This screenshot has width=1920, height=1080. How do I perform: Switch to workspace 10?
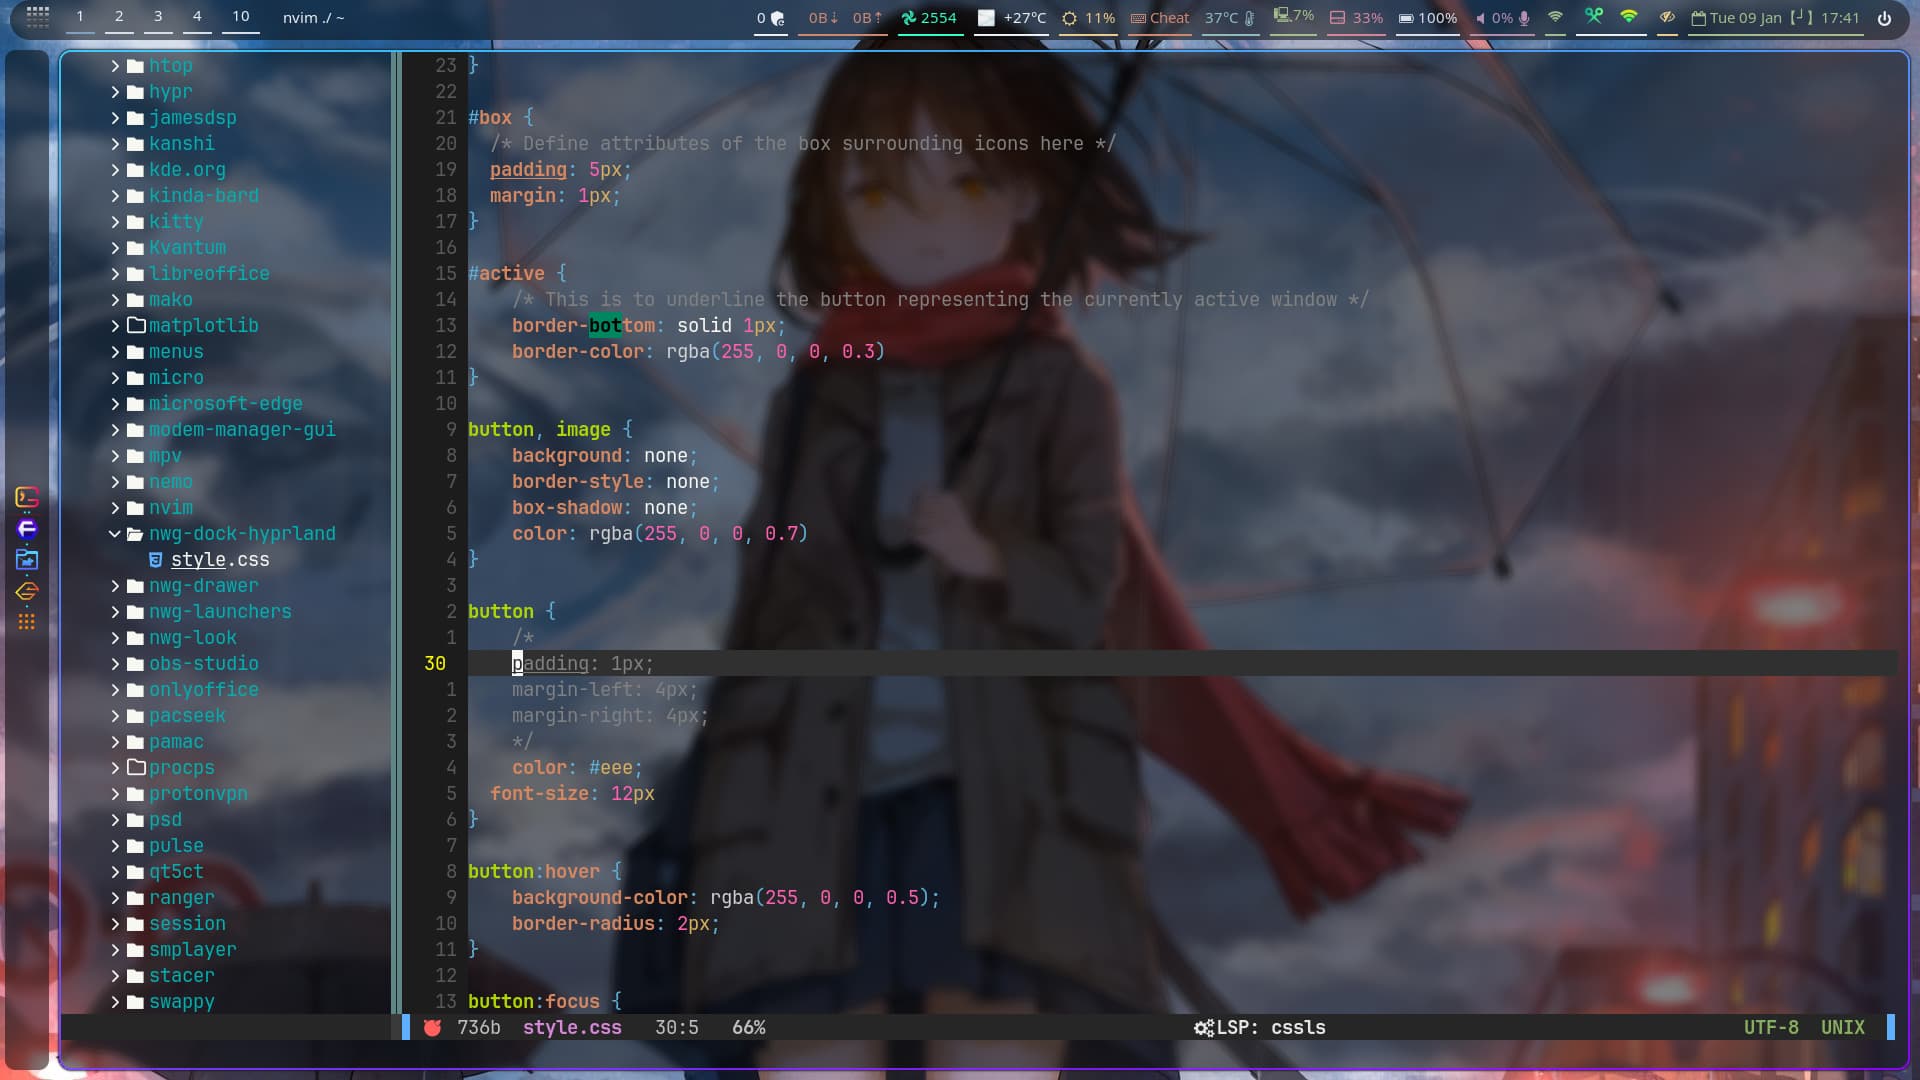[x=241, y=17]
